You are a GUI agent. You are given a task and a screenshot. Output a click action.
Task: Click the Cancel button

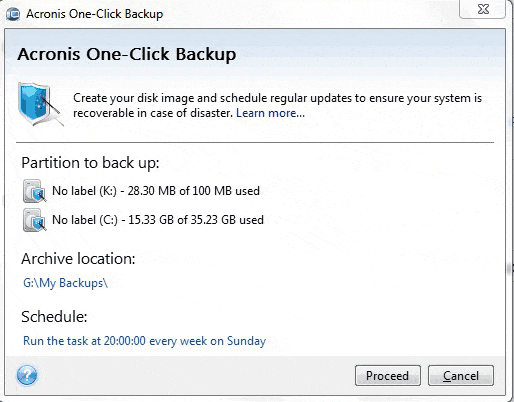click(x=461, y=376)
